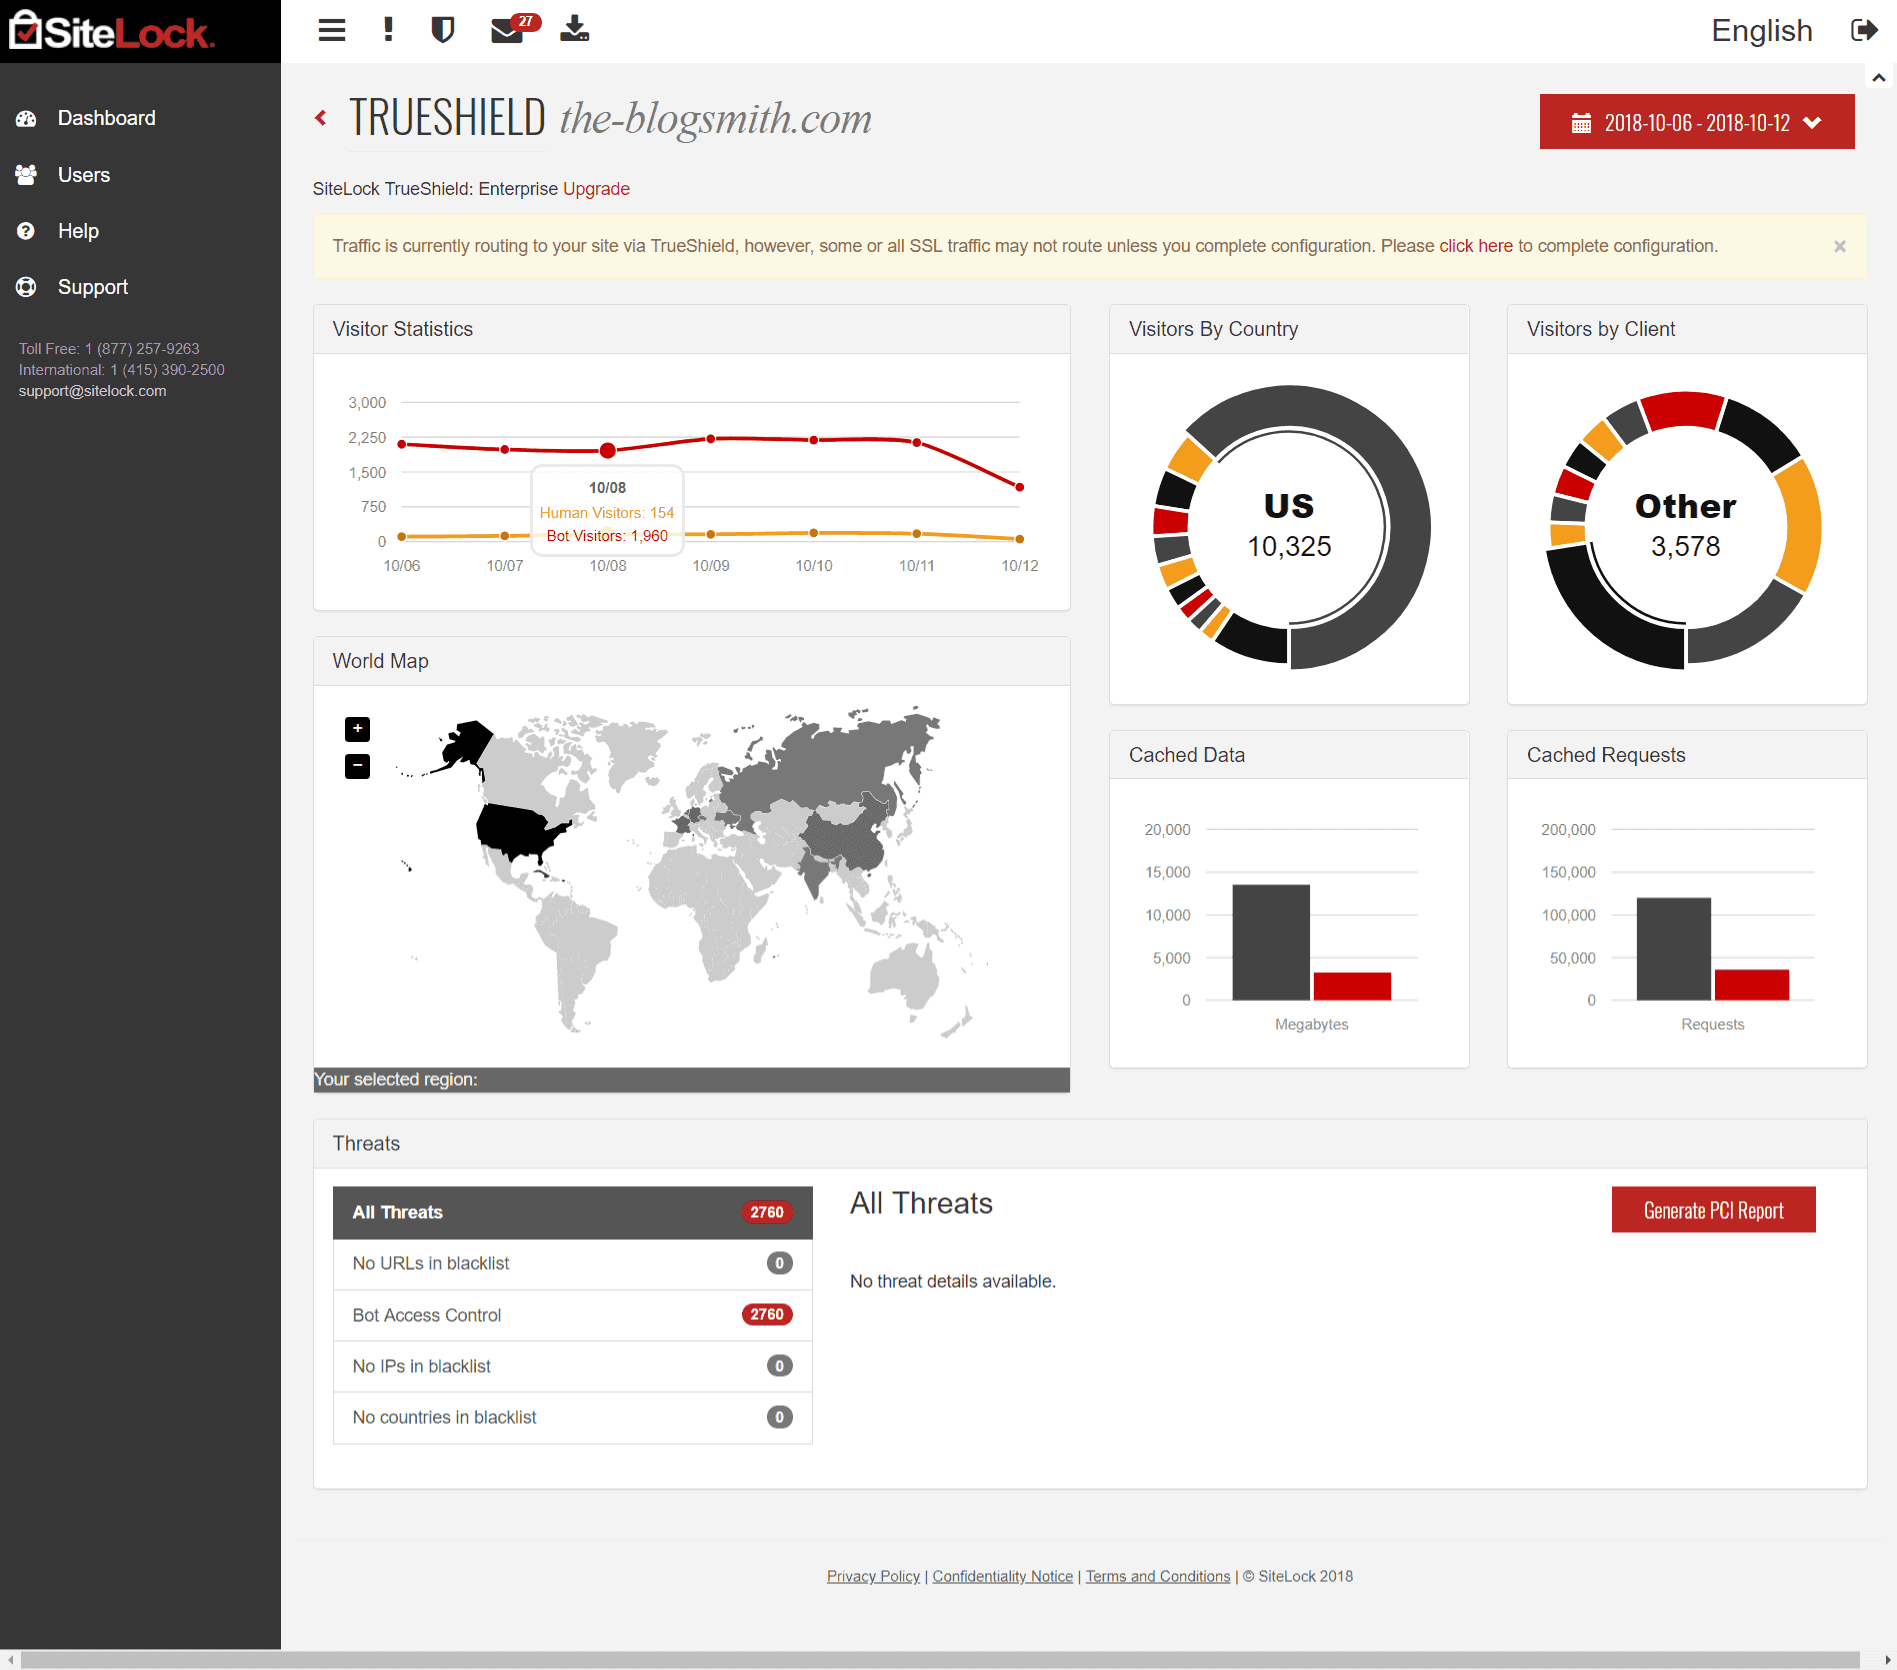The height and width of the screenshot is (1670, 1897).
Task: Click the page scroll-up arrow at top right
Action: point(1879,77)
